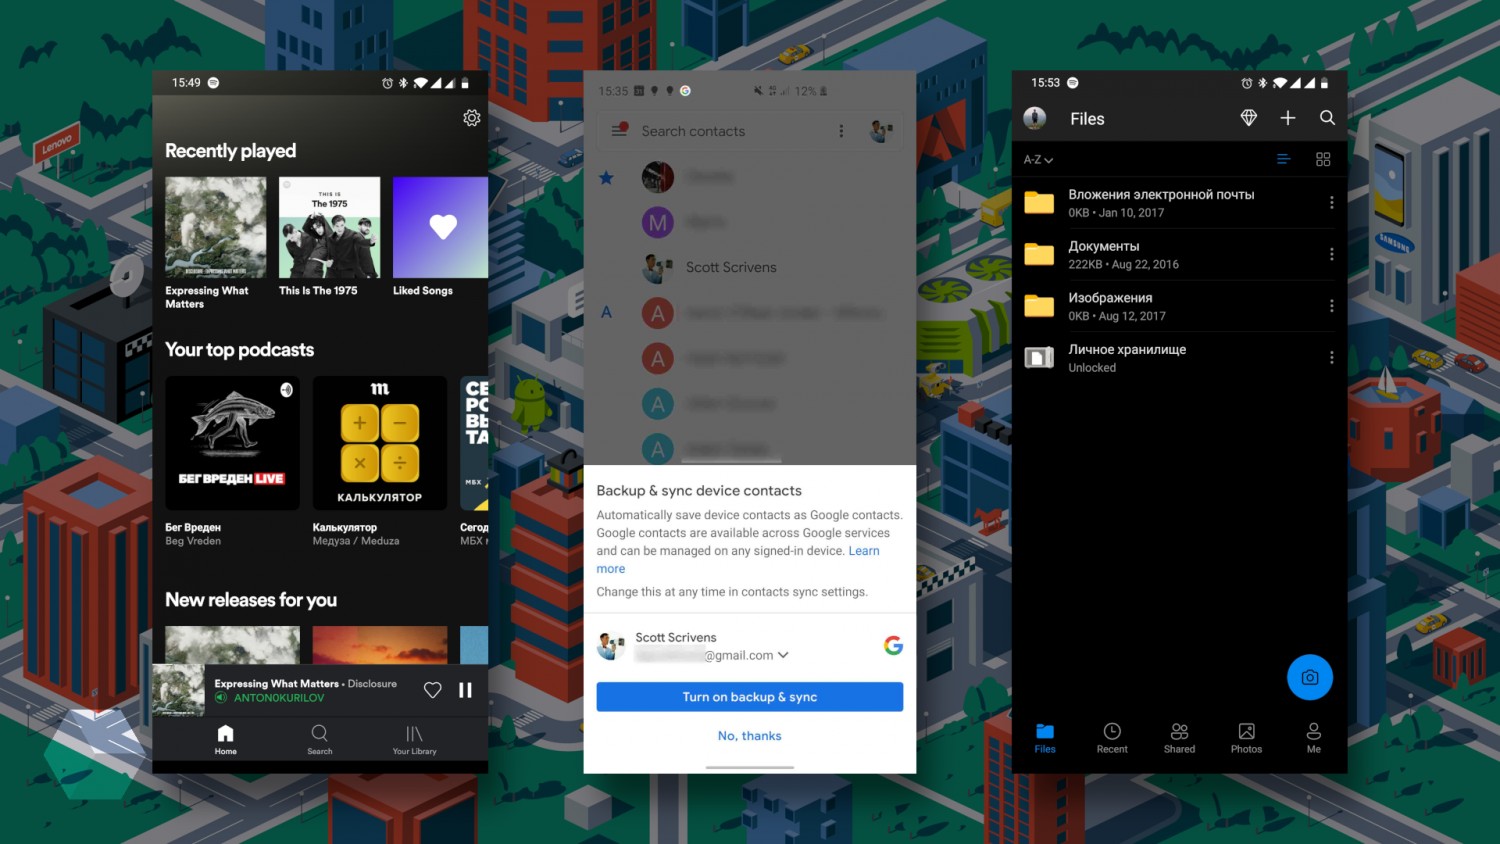Image resolution: width=1500 pixels, height=844 pixels.
Task: Select the Me bottom tab
Action: [x=1314, y=738]
